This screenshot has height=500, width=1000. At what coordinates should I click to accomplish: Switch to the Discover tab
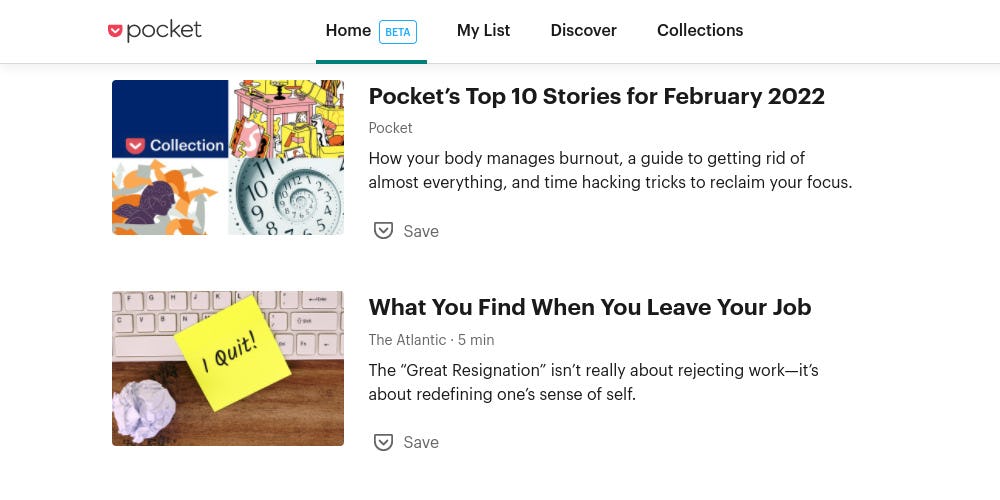583,31
